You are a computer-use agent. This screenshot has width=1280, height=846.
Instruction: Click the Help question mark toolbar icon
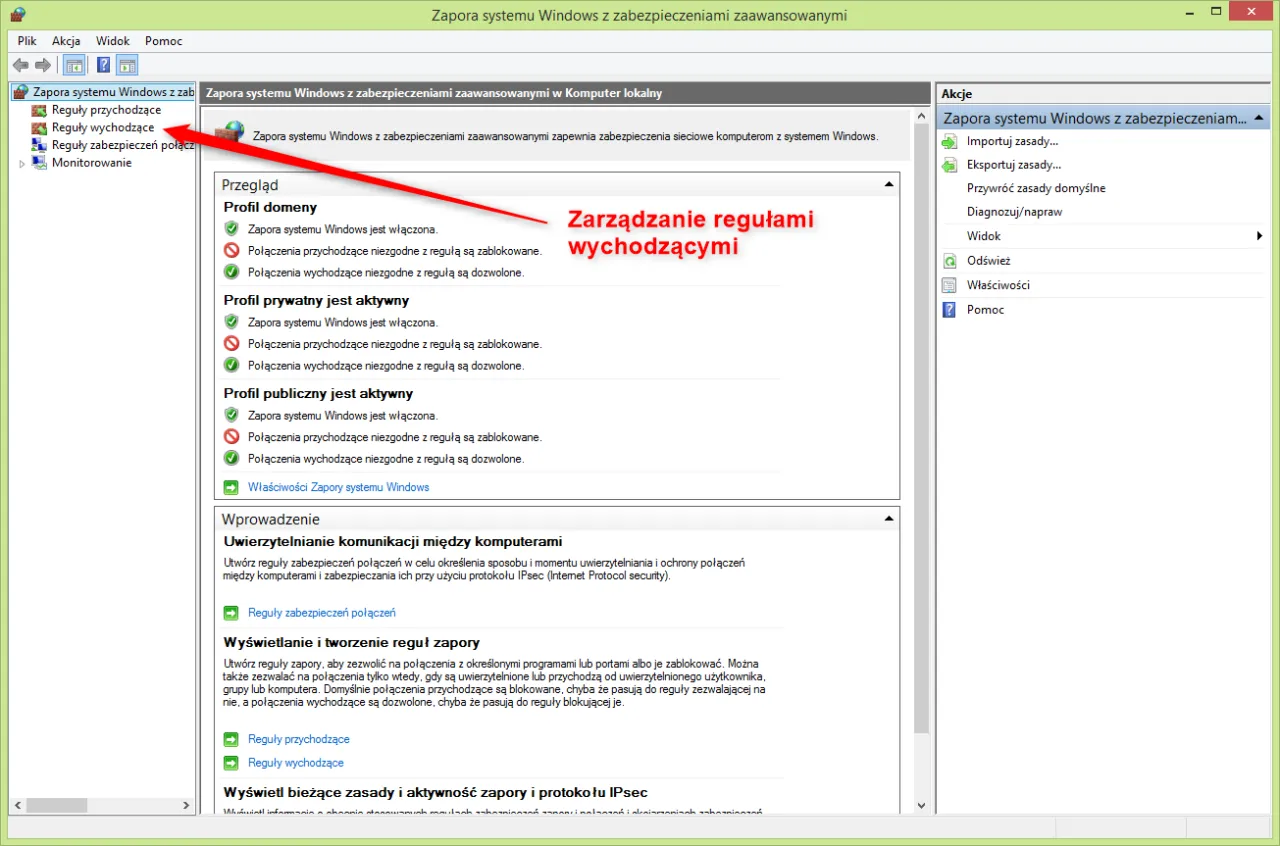(103, 64)
